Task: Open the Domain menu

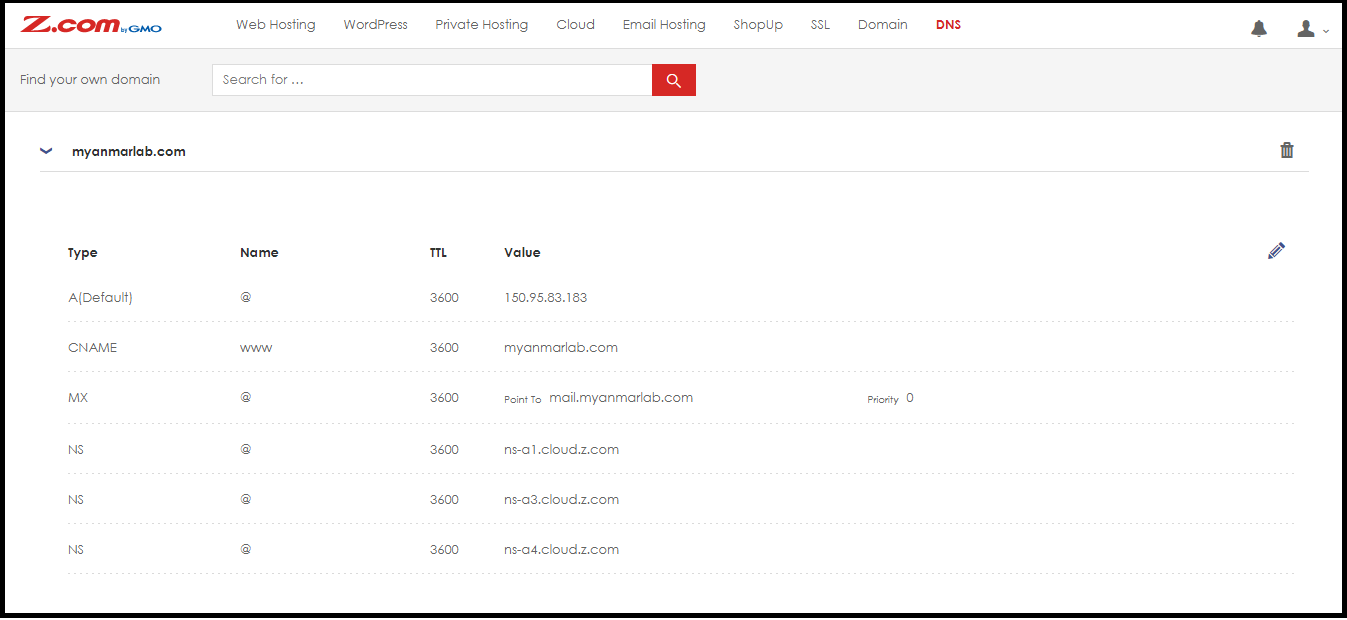Action: pyautogui.click(x=883, y=25)
